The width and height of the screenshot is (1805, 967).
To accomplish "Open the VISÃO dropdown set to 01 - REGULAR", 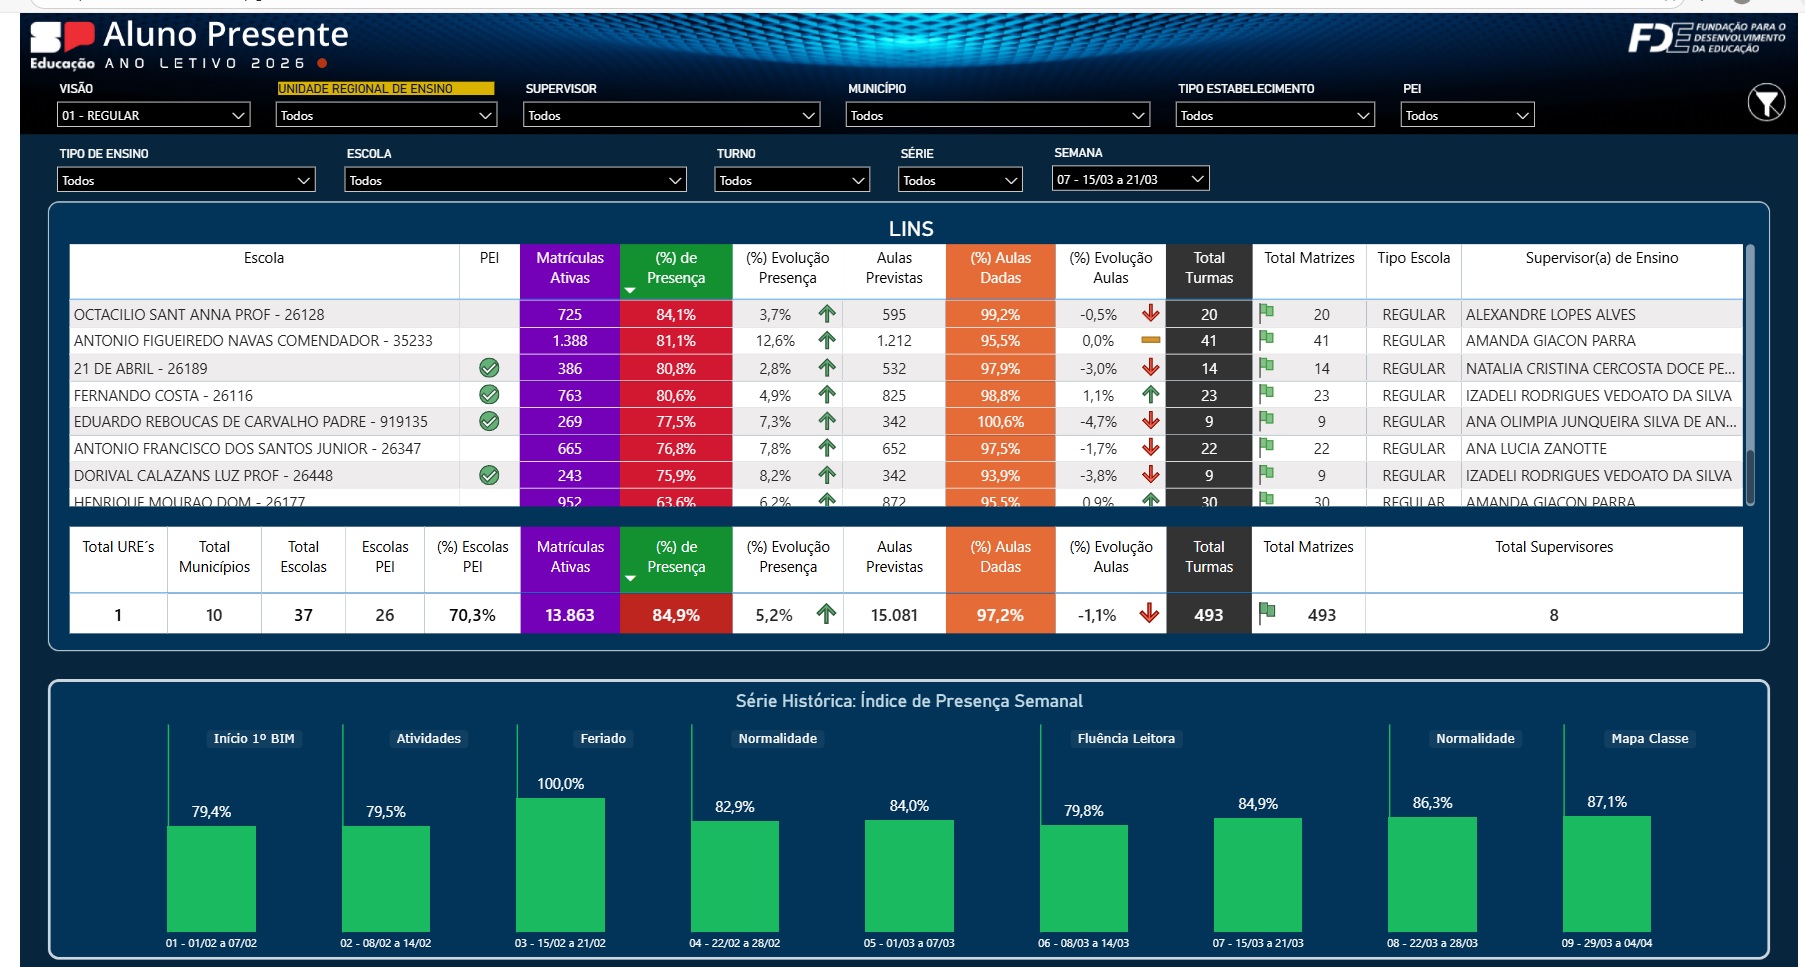I will click(x=153, y=116).
